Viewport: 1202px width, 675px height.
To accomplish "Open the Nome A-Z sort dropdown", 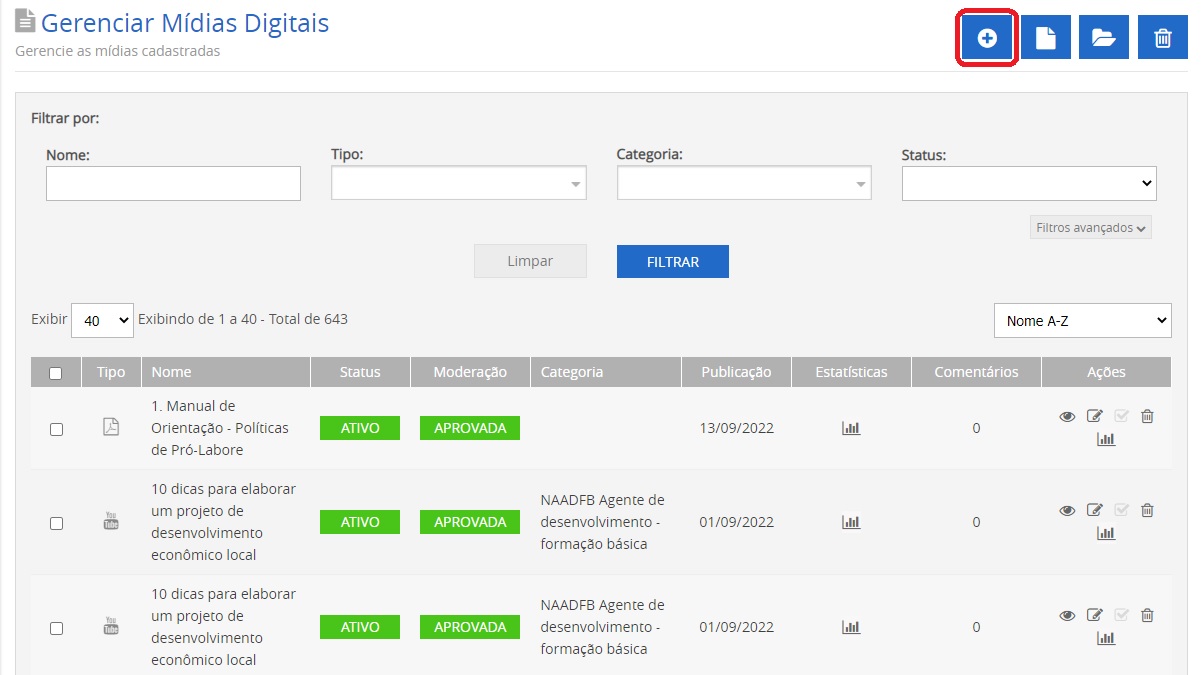I will pyautogui.click(x=1082, y=321).
